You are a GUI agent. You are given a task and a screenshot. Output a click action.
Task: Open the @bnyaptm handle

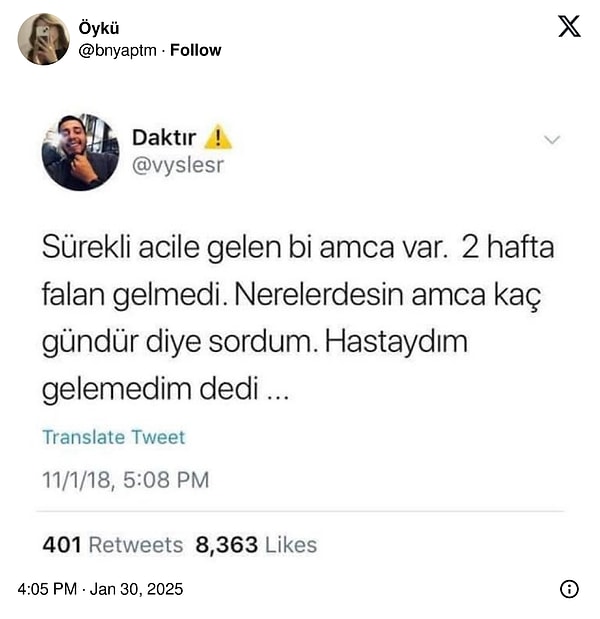point(118,51)
